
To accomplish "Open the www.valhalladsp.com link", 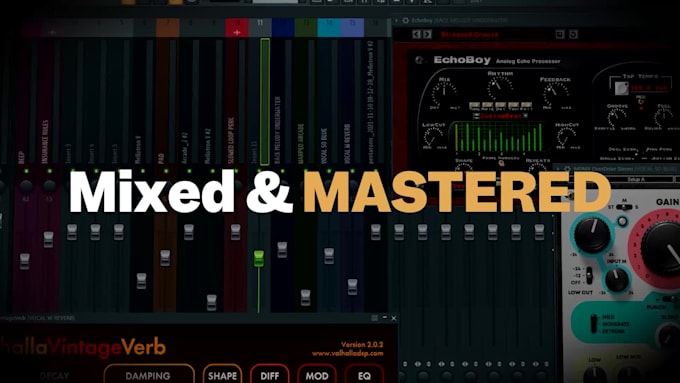I will (x=347, y=354).
